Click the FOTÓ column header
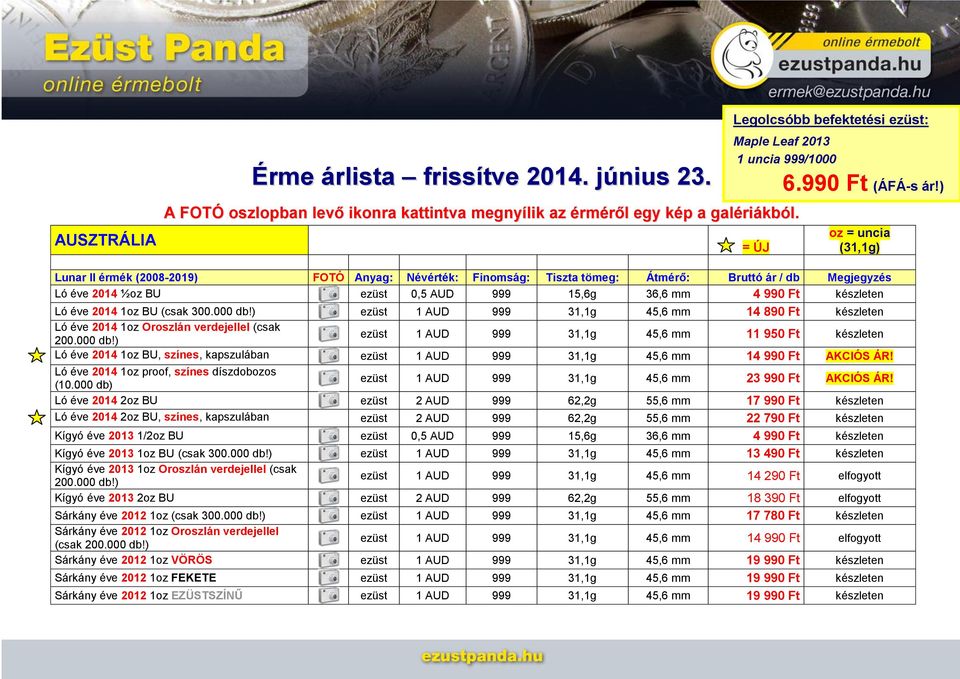The width and height of the screenshot is (960, 679). [329, 277]
